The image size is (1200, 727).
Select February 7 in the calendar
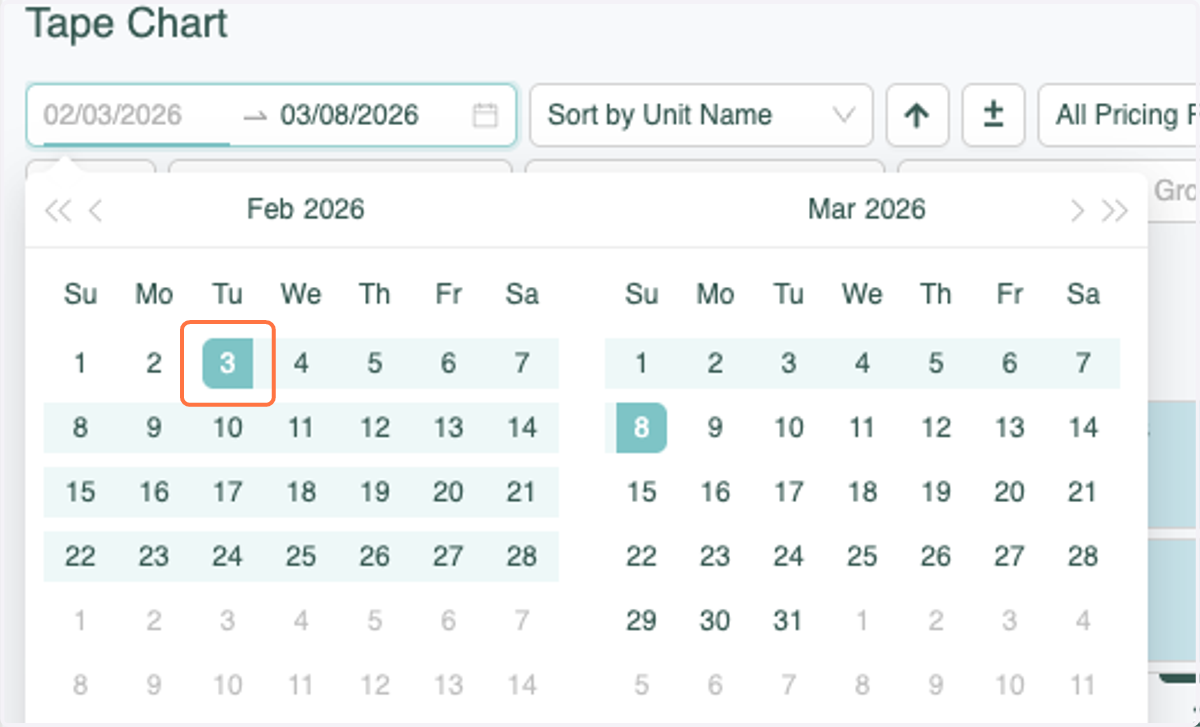pyautogui.click(x=522, y=363)
